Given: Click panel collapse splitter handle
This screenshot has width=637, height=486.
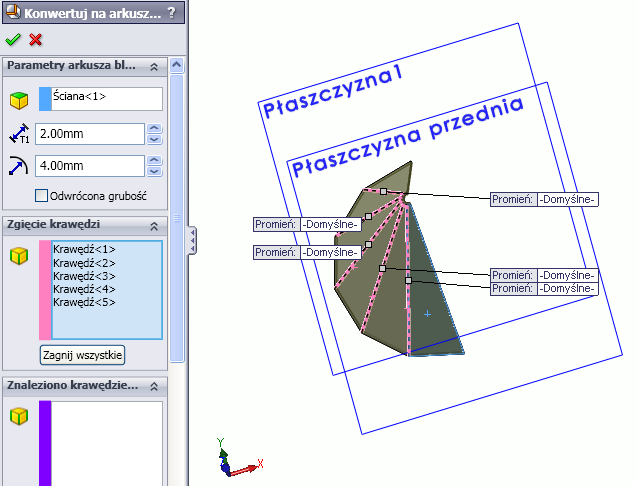Looking at the screenshot, I should click(x=192, y=241).
